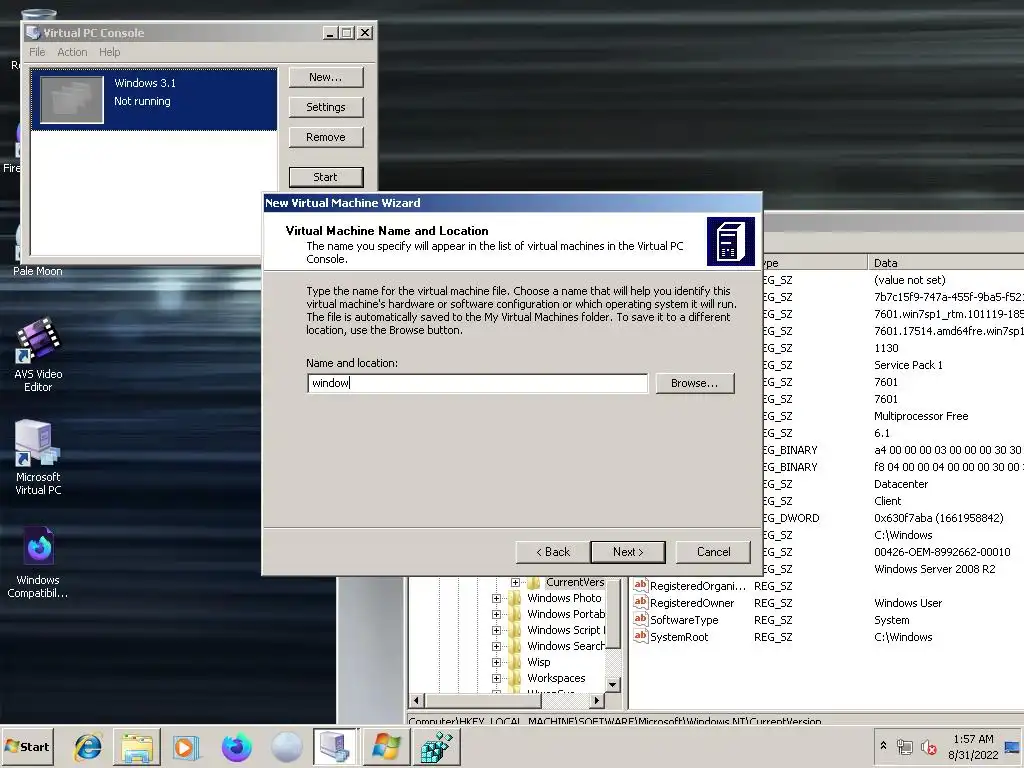The image size is (1024, 768).
Task: Open the Windows Start menu
Action: point(27,746)
